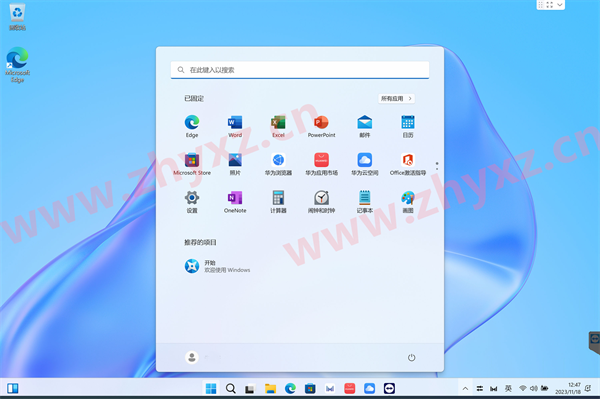Click the 所有应用 all apps button

pos(396,98)
